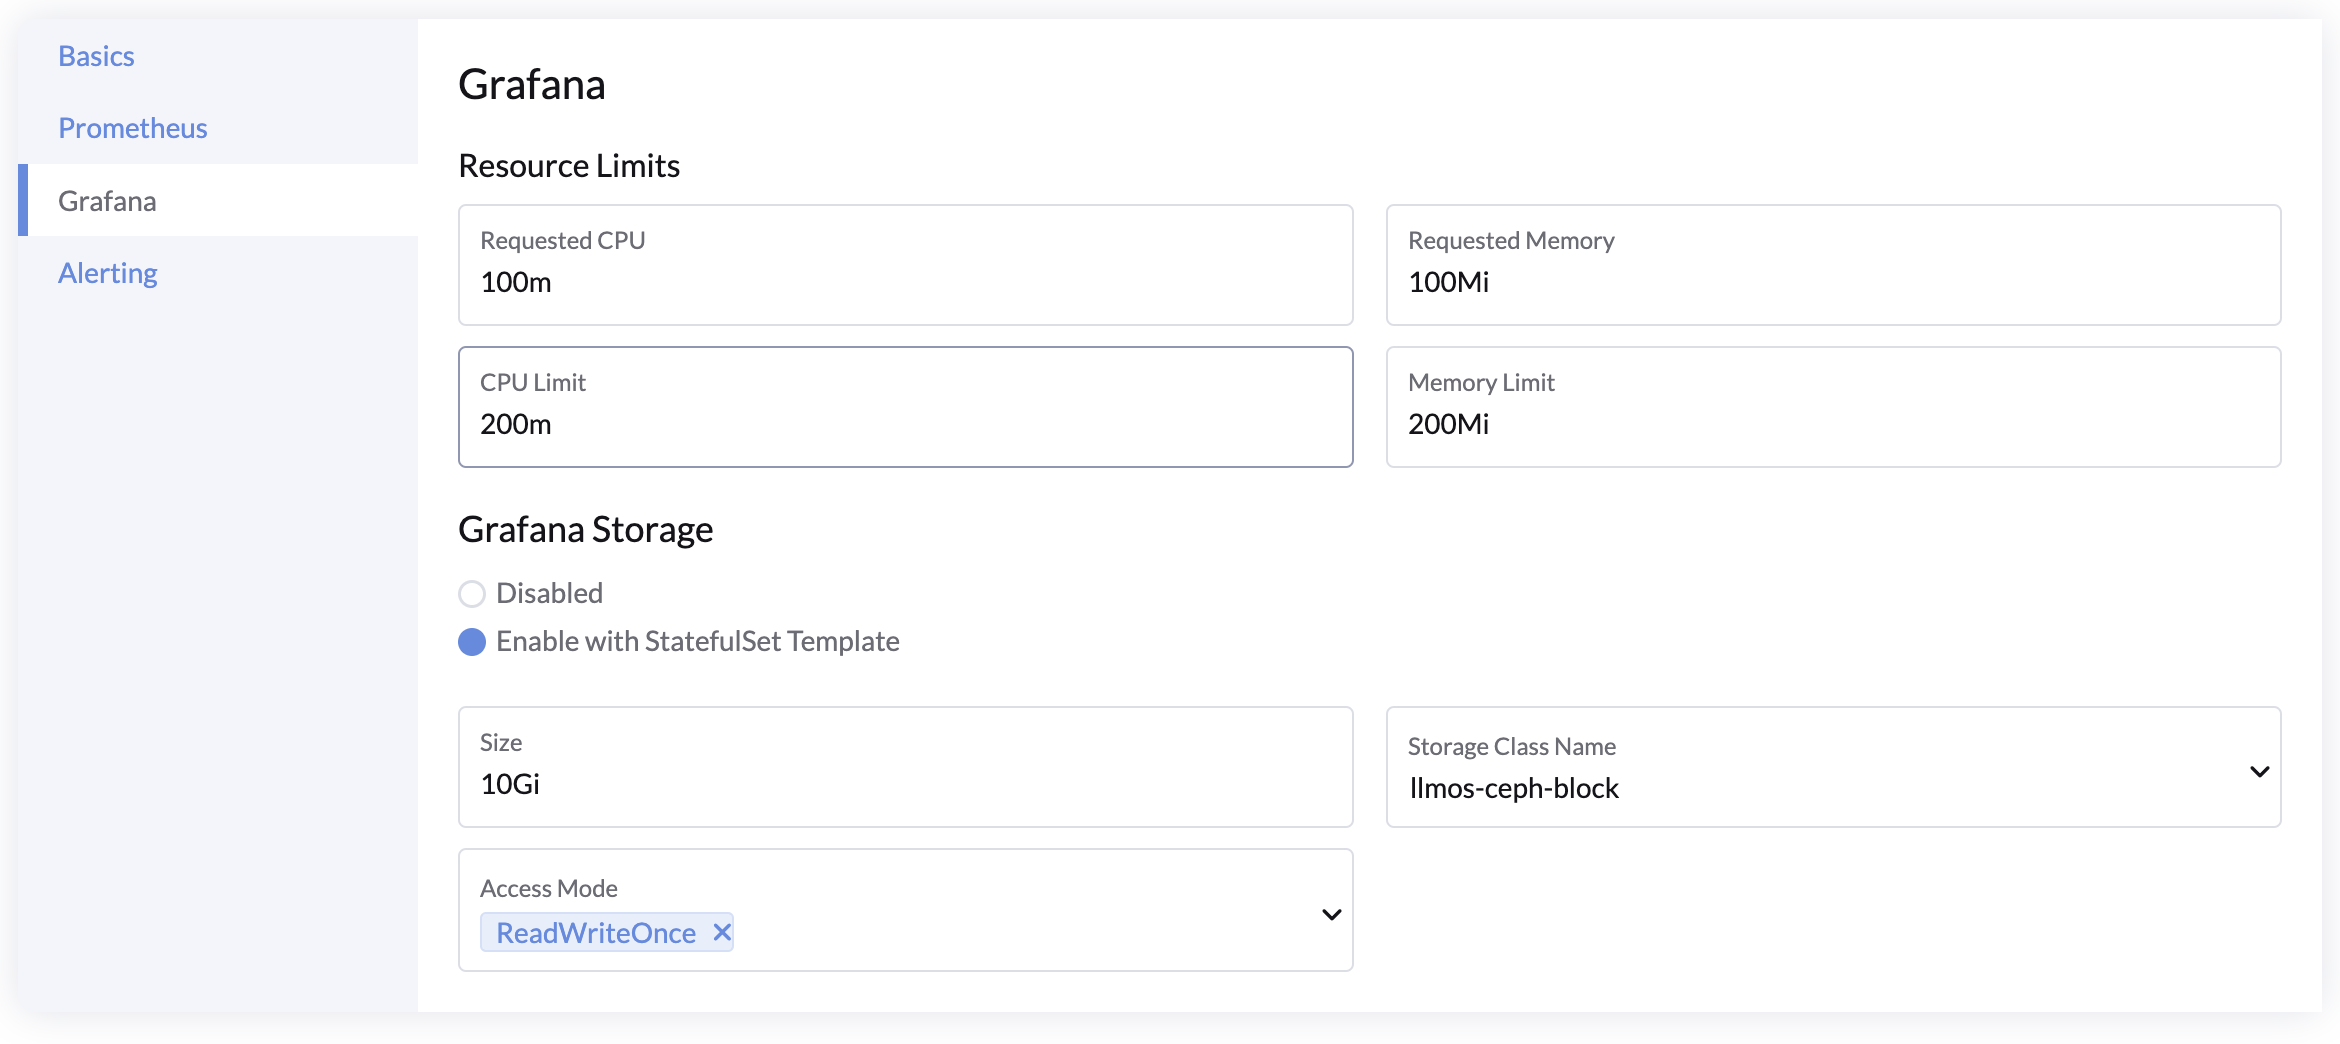Screen dimensions: 2340x1044
Task: Go to the Alerting section
Action: pyautogui.click(x=107, y=273)
